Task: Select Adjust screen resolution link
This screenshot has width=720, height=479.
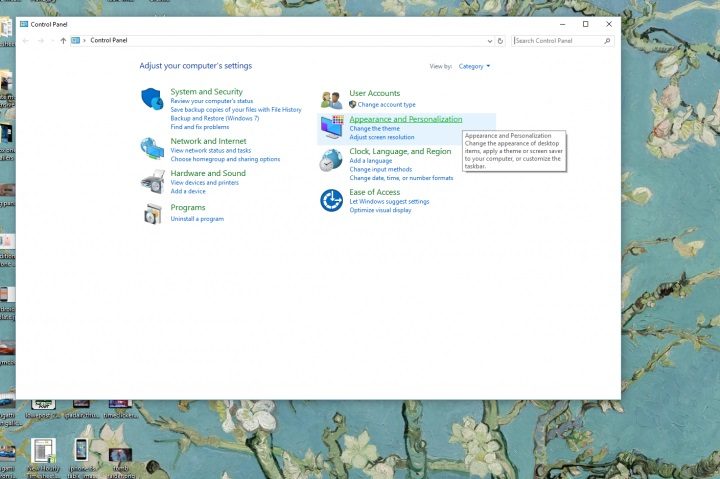Action: [x=381, y=137]
